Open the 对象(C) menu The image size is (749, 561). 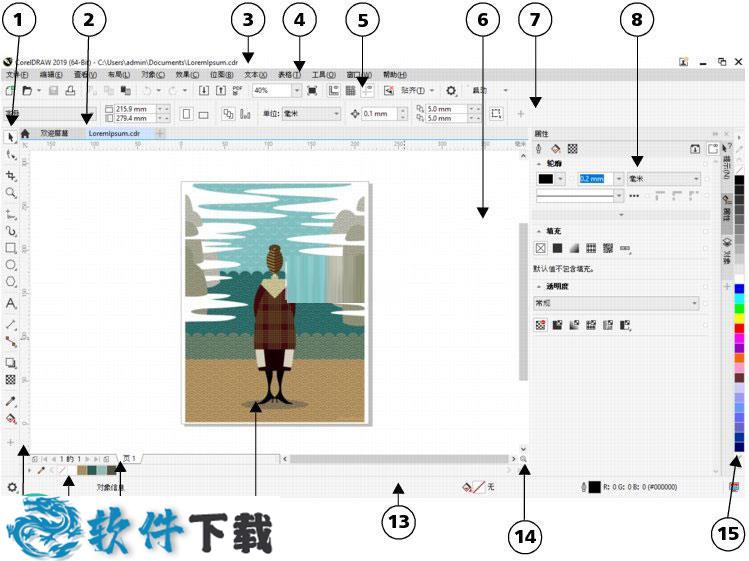(x=153, y=74)
